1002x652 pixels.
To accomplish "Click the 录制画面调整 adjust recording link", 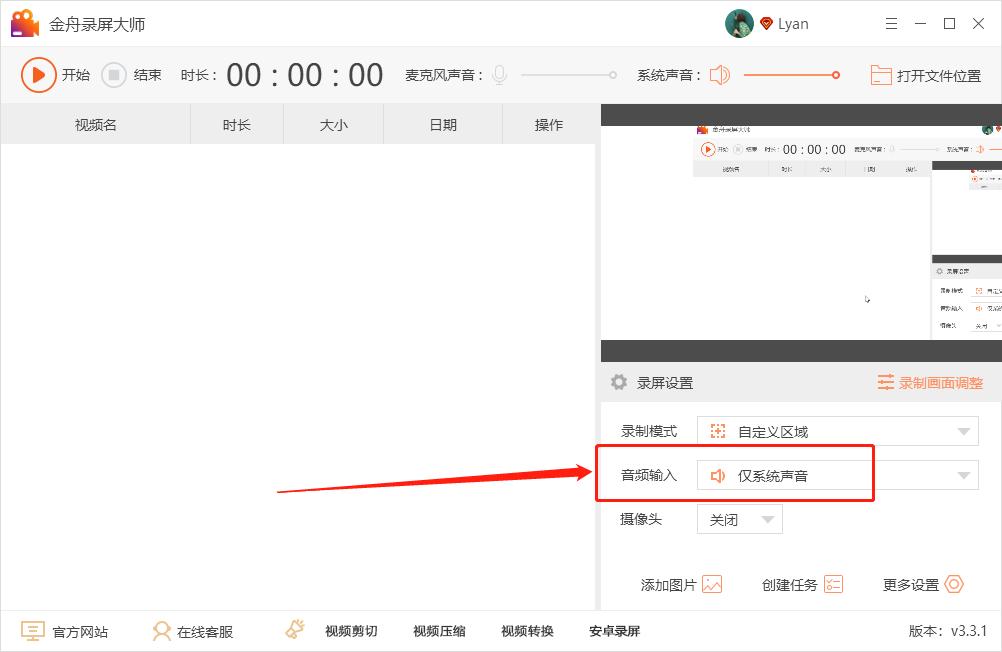I will (933, 382).
